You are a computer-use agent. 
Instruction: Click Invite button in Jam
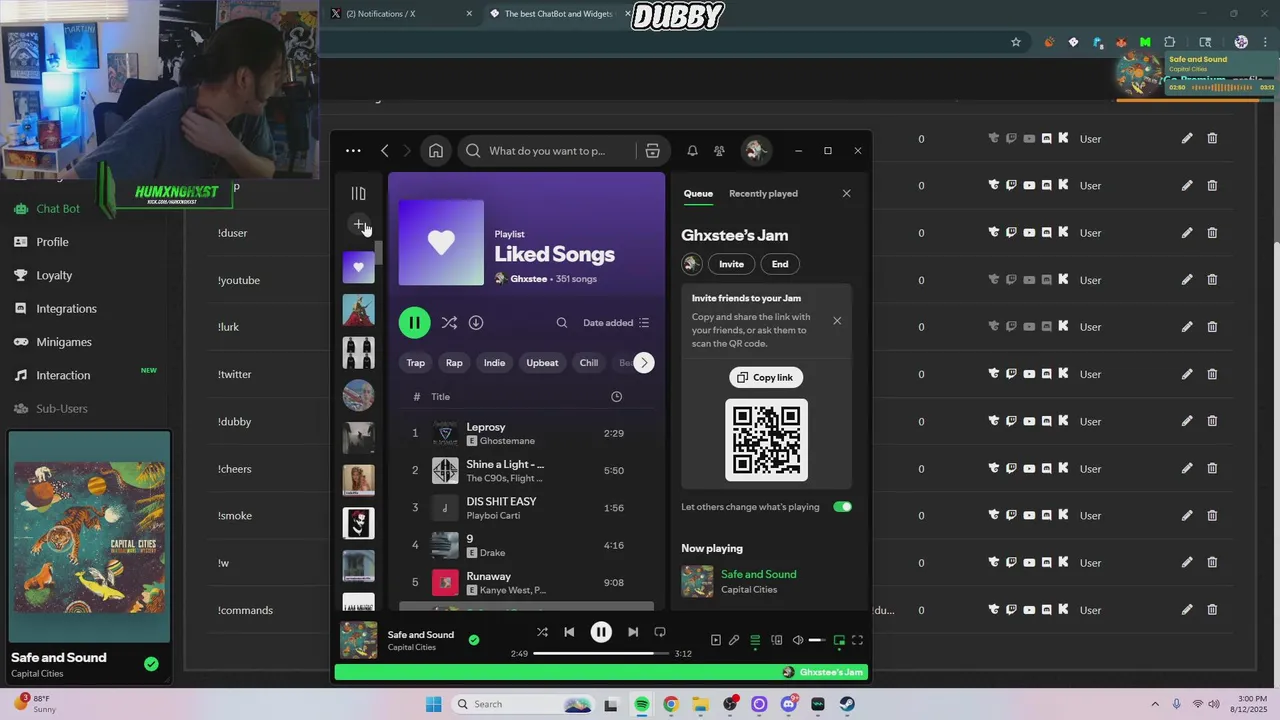731,264
